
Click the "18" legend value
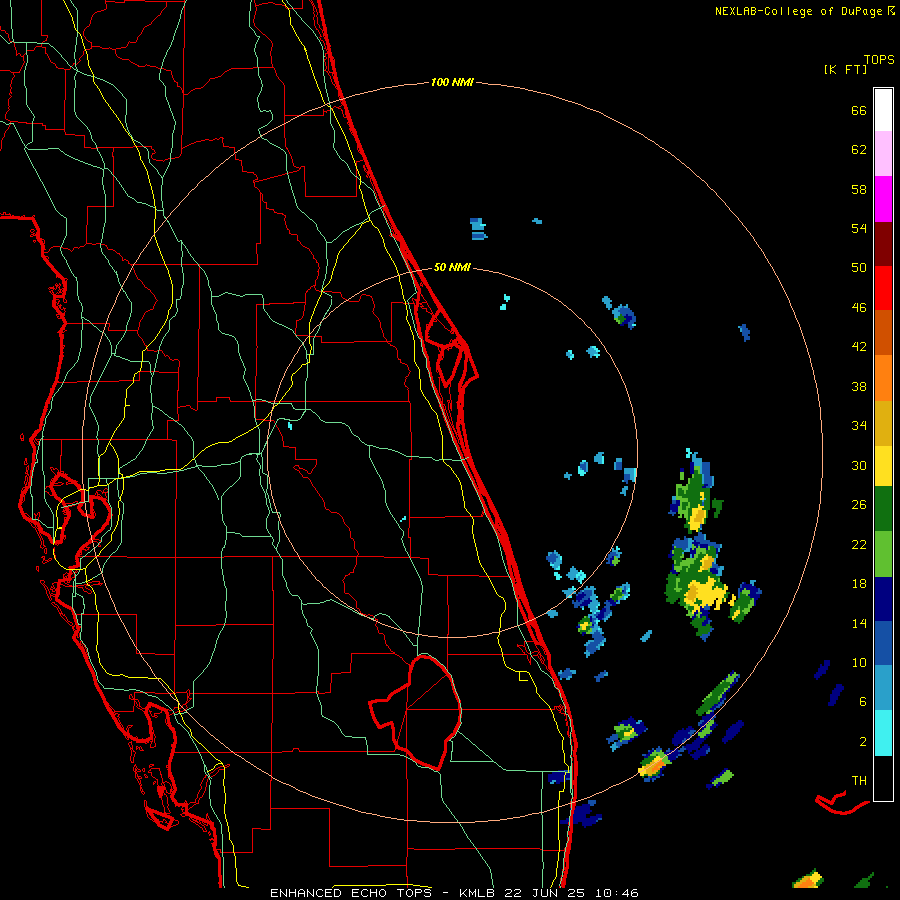click(859, 584)
